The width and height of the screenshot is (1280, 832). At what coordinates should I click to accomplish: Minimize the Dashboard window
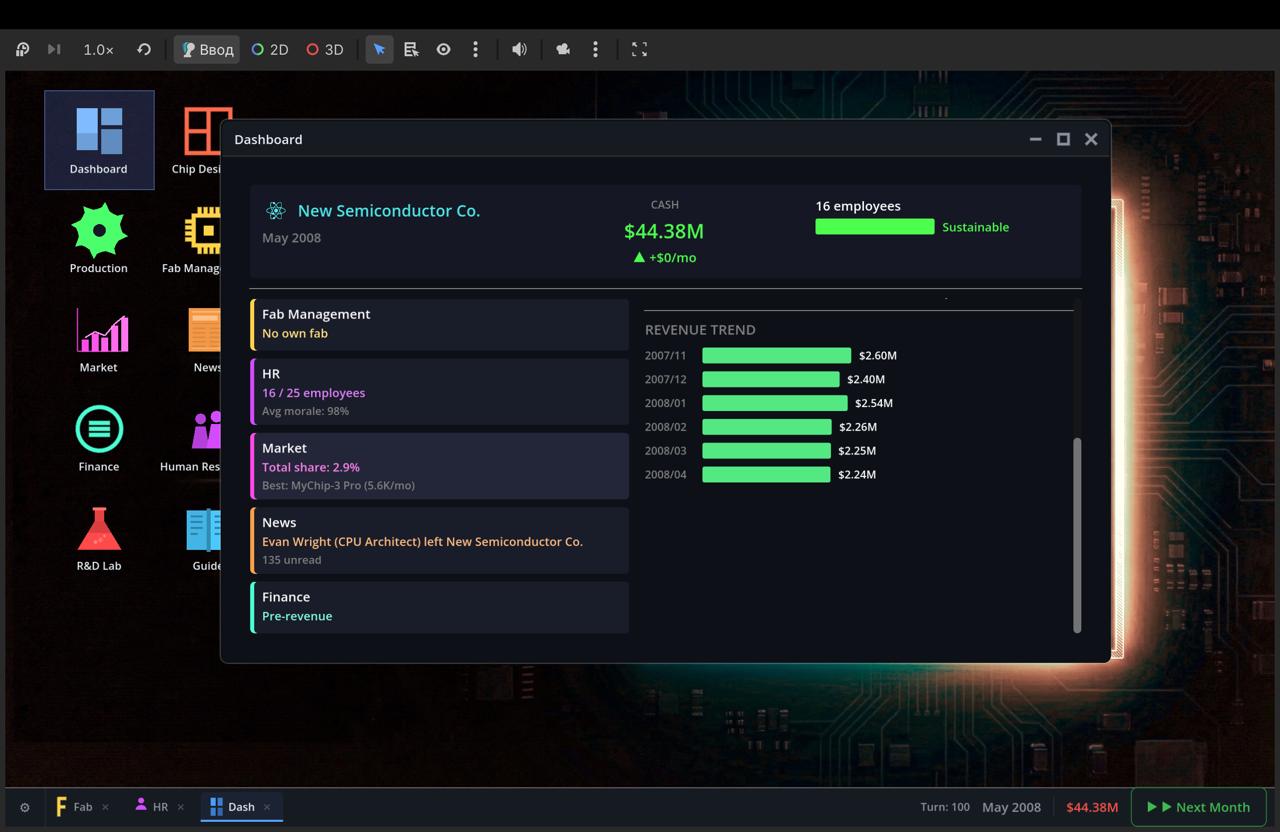click(1036, 139)
